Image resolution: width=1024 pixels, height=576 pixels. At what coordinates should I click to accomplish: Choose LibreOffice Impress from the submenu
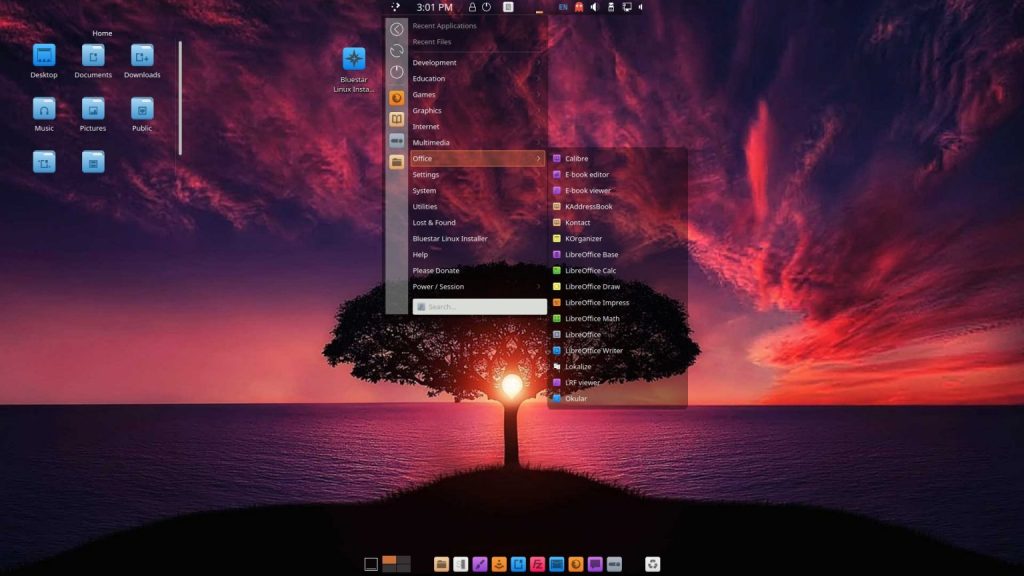[x=596, y=303]
